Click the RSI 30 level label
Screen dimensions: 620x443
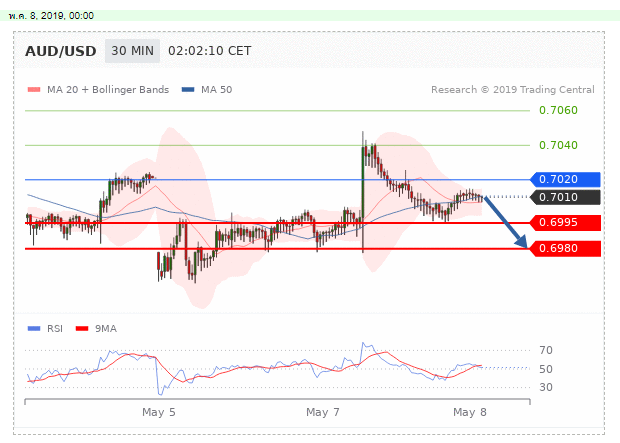546,387
